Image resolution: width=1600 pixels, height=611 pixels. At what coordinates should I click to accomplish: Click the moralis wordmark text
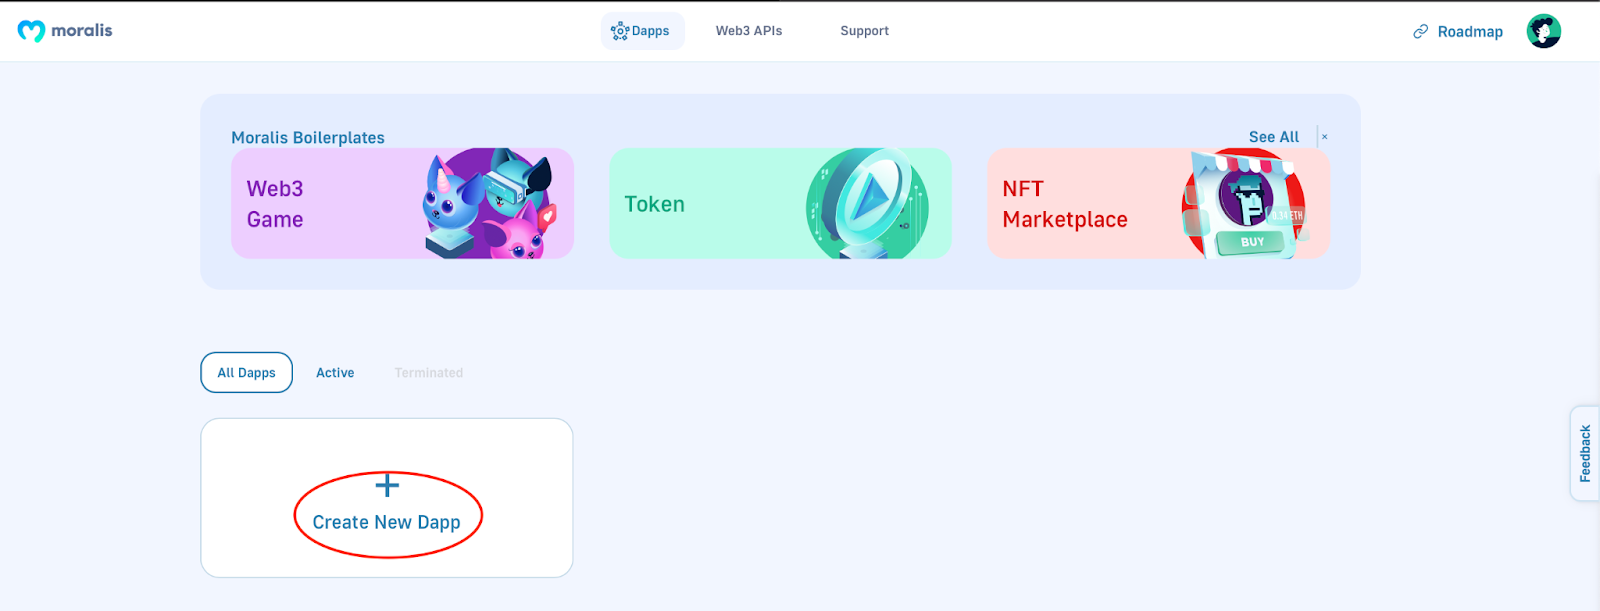click(82, 30)
